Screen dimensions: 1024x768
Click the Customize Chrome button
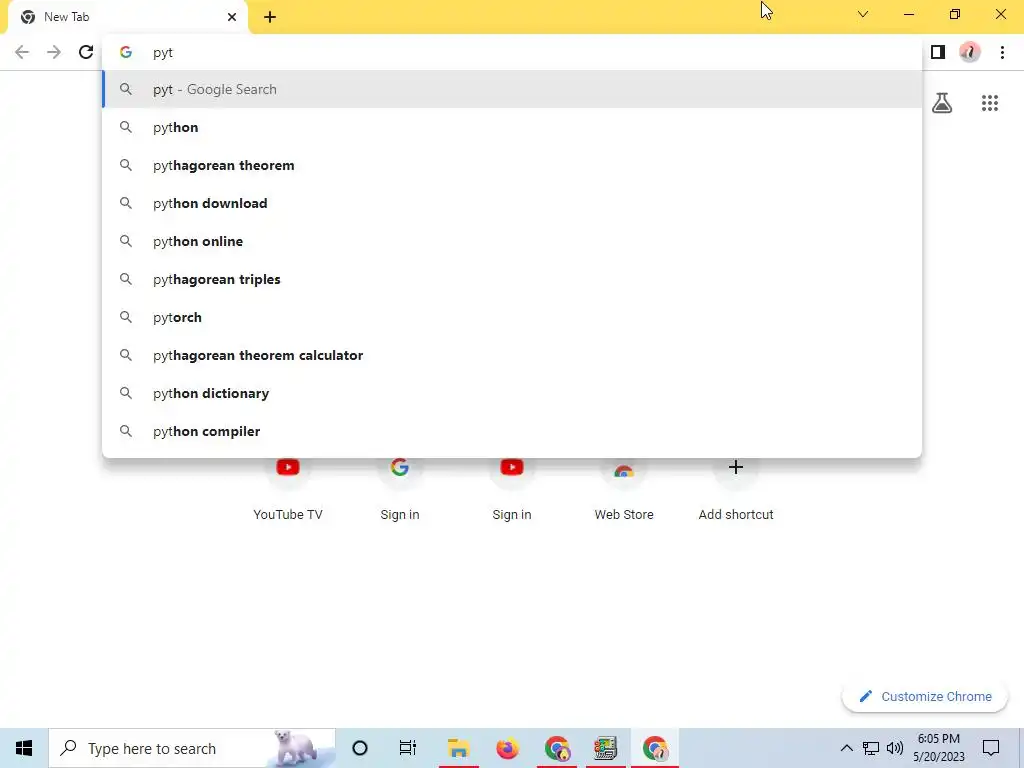[925, 696]
